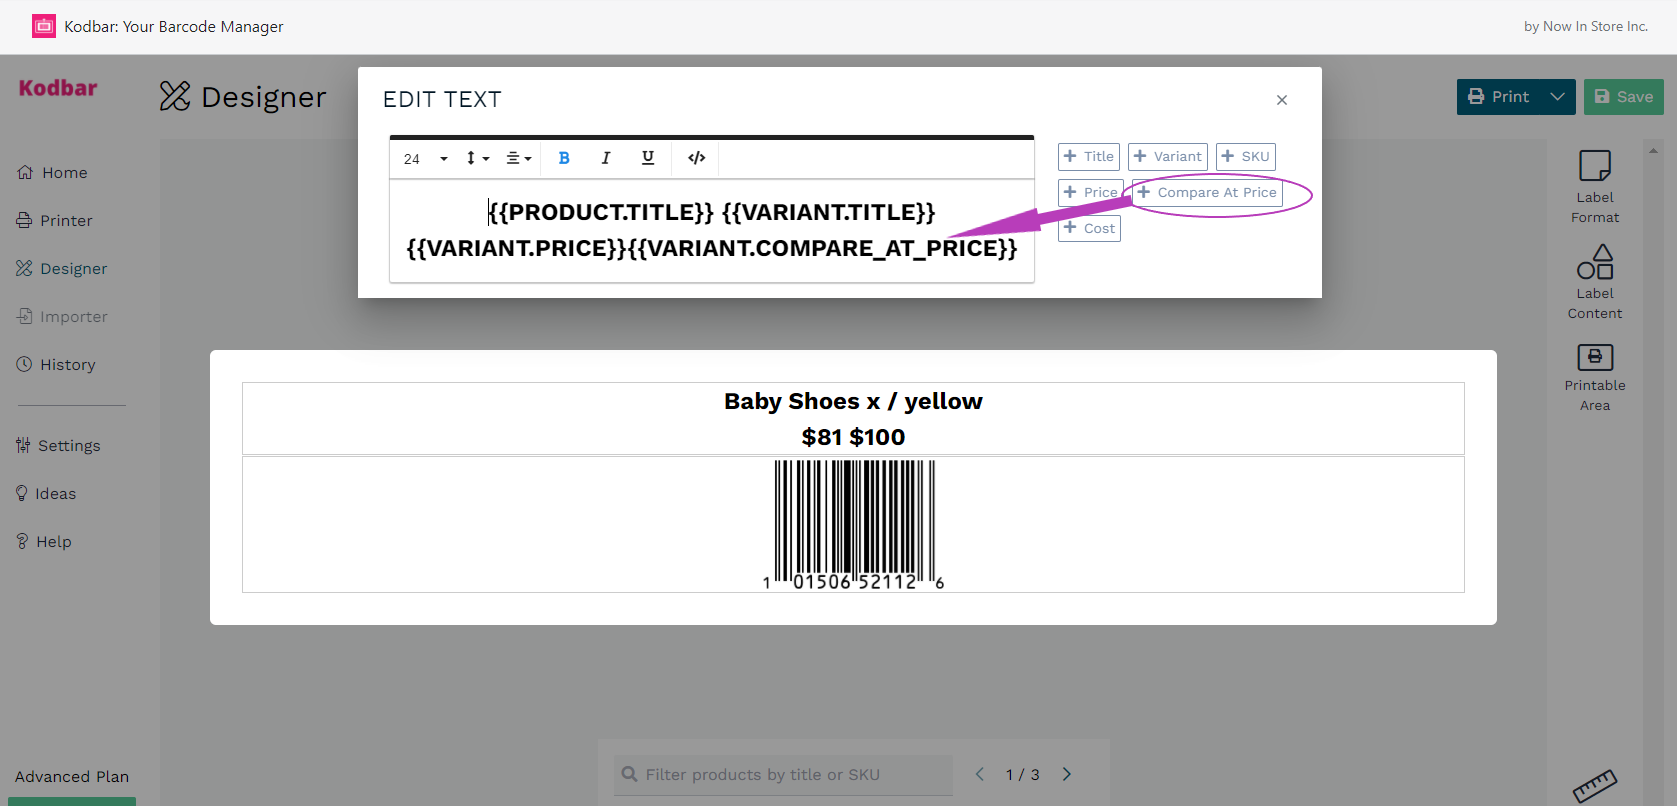Insert the Price variable

(x=1091, y=193)
